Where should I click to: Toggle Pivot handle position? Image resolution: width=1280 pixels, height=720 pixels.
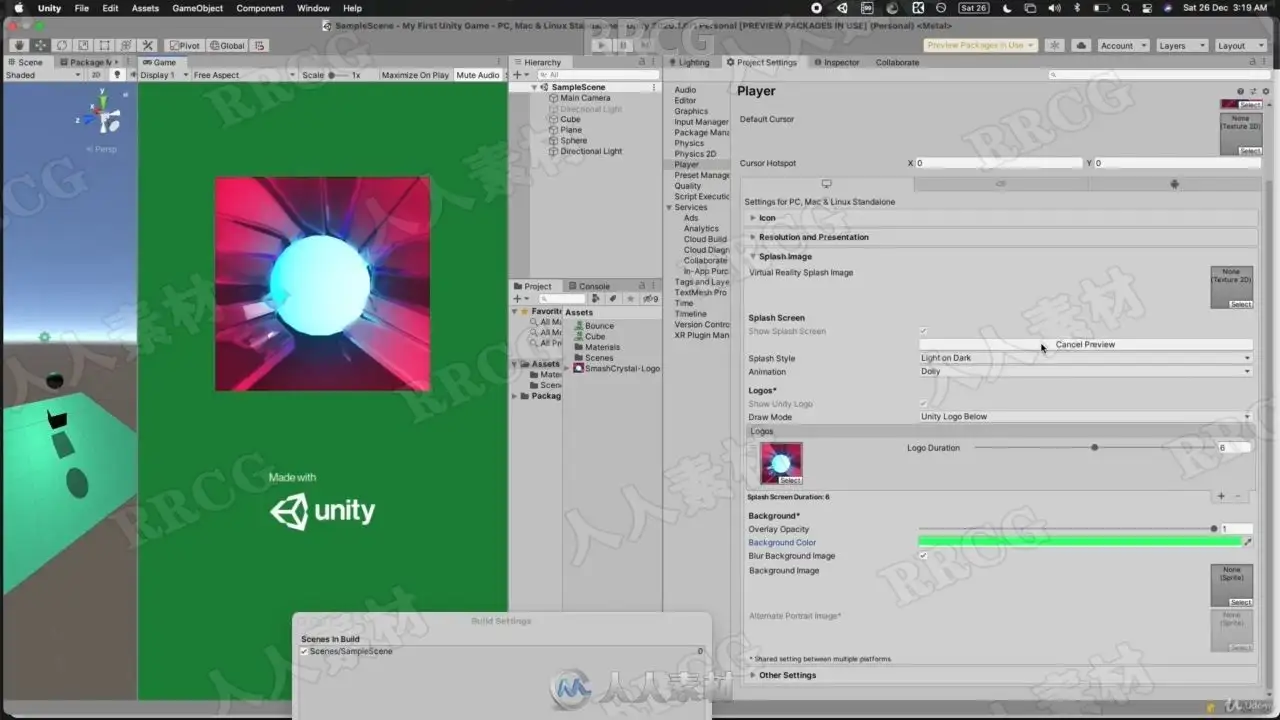(184, 45)
